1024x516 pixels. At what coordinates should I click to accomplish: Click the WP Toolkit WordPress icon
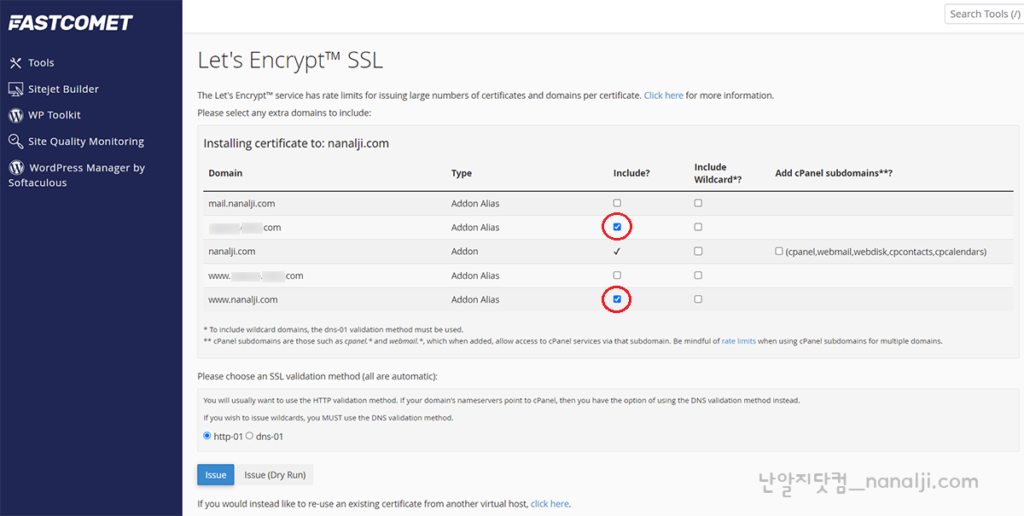(x=15, y=115)
